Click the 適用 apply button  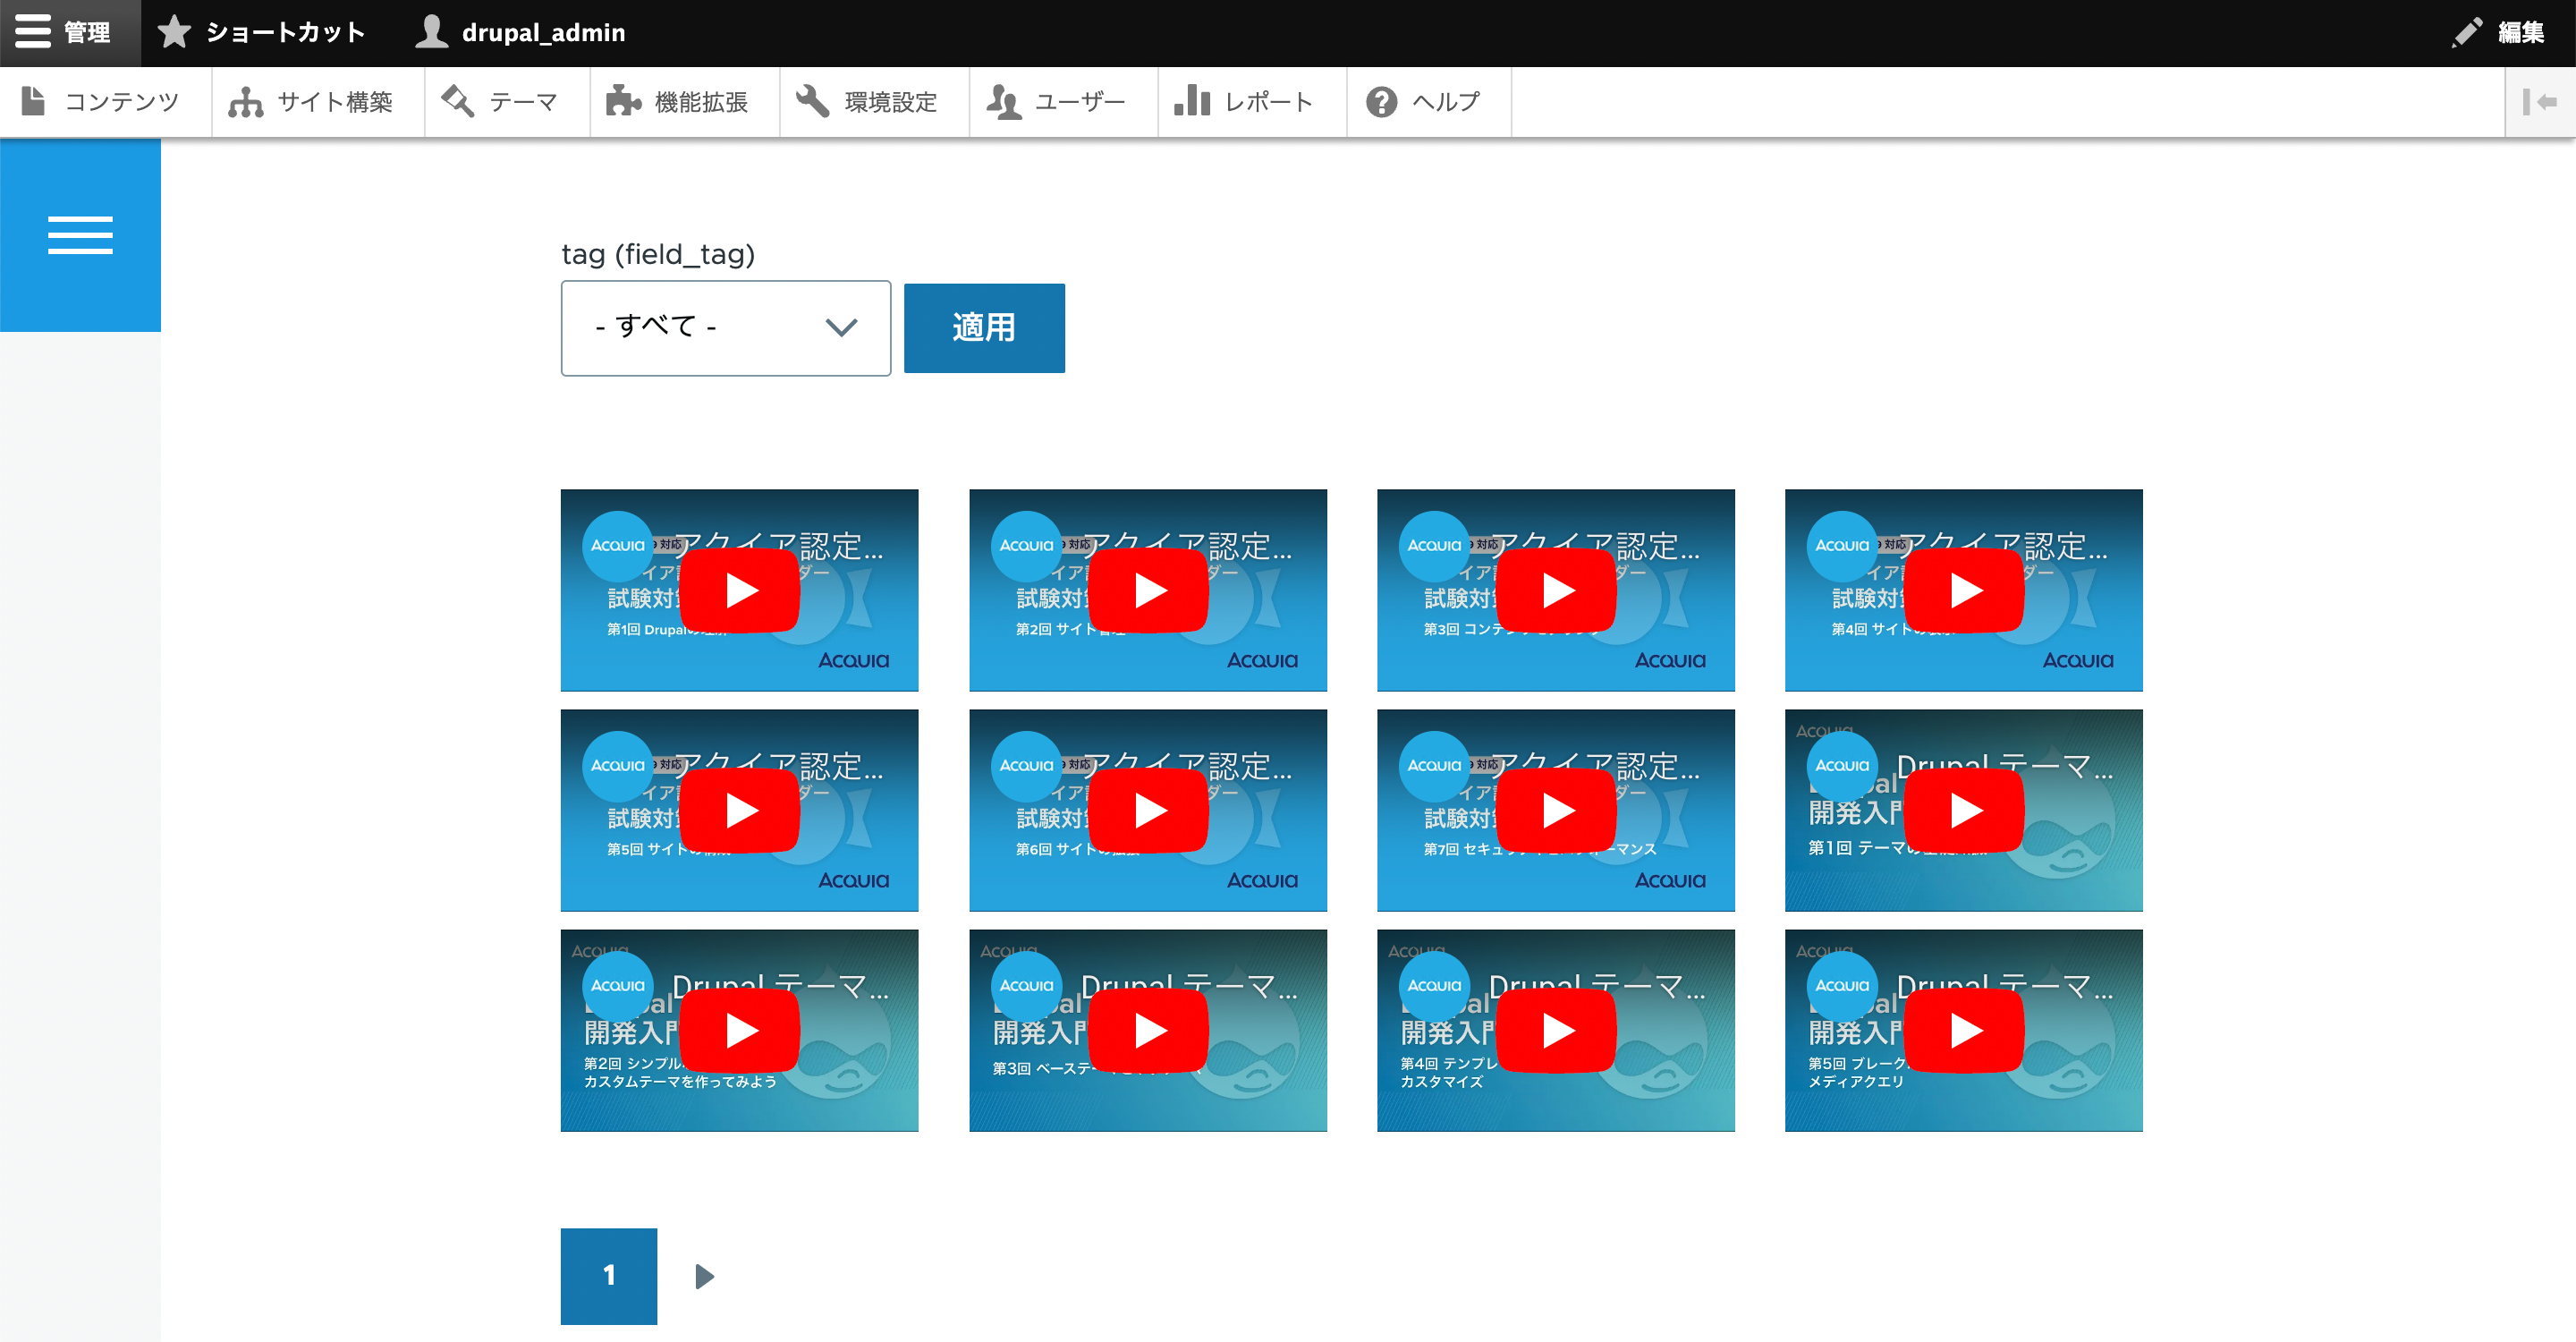coord(984,328)
